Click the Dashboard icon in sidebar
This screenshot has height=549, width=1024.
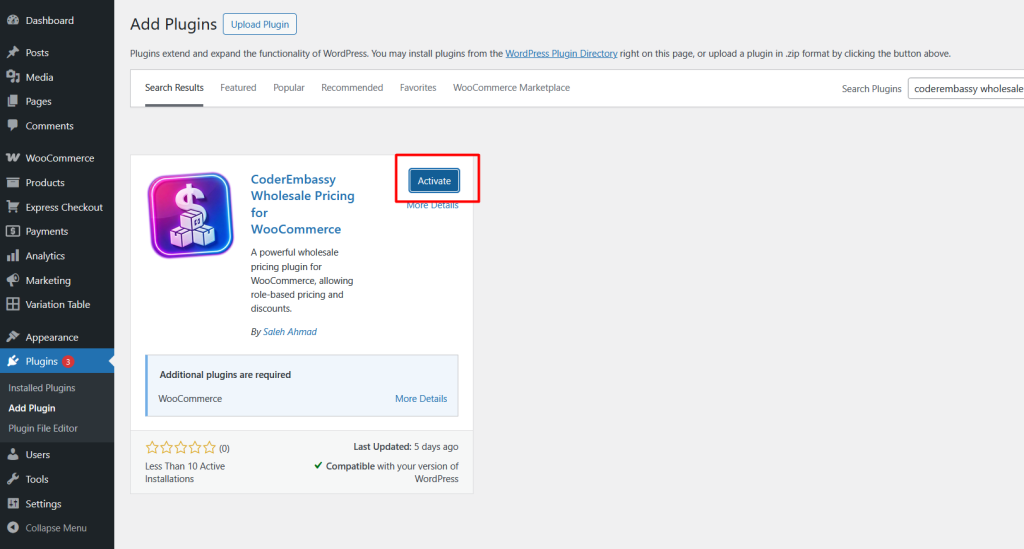[x=12, y=20]
